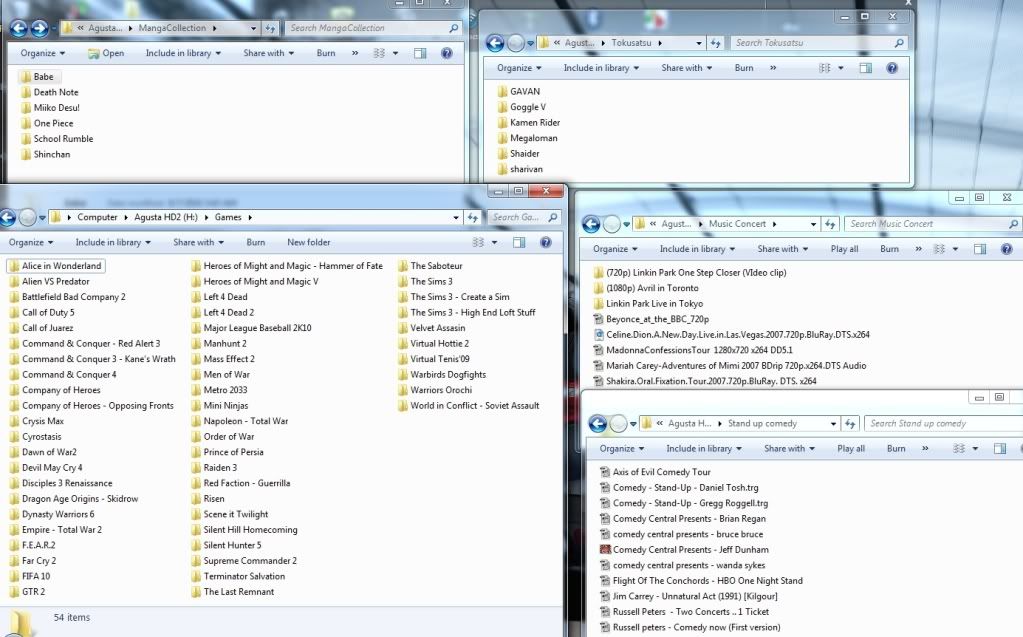Toggle preview pane in Tokusatsu window
1023x637 pixels.
click(866, 68)
